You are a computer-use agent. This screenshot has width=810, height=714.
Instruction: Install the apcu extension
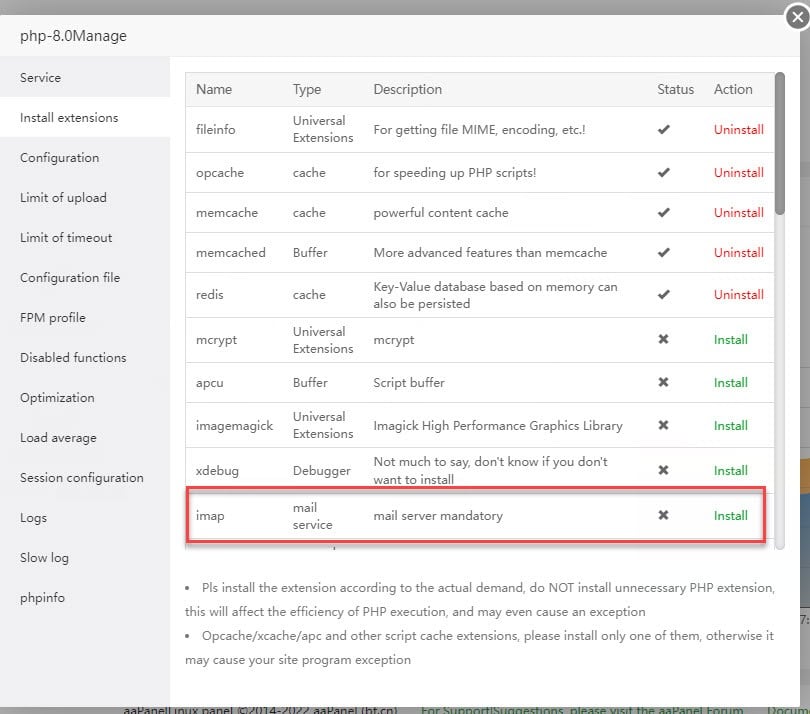(x=730, y=382)
